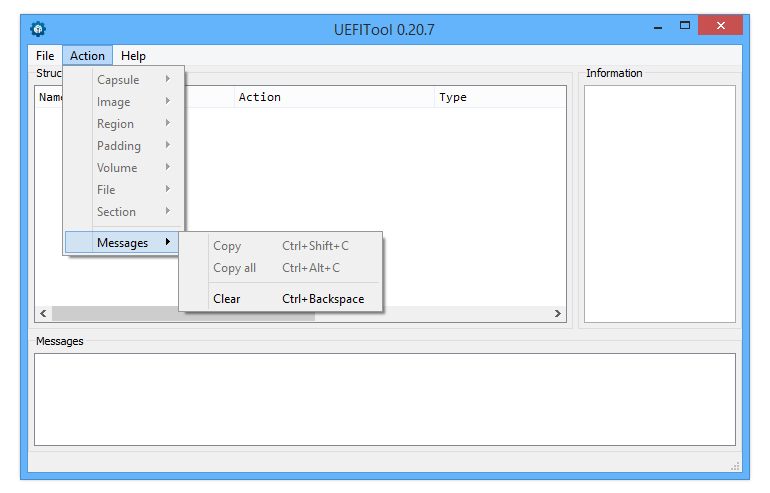Select the Messages submenu entry
The image size is (770, 493).
click(122, 243)
